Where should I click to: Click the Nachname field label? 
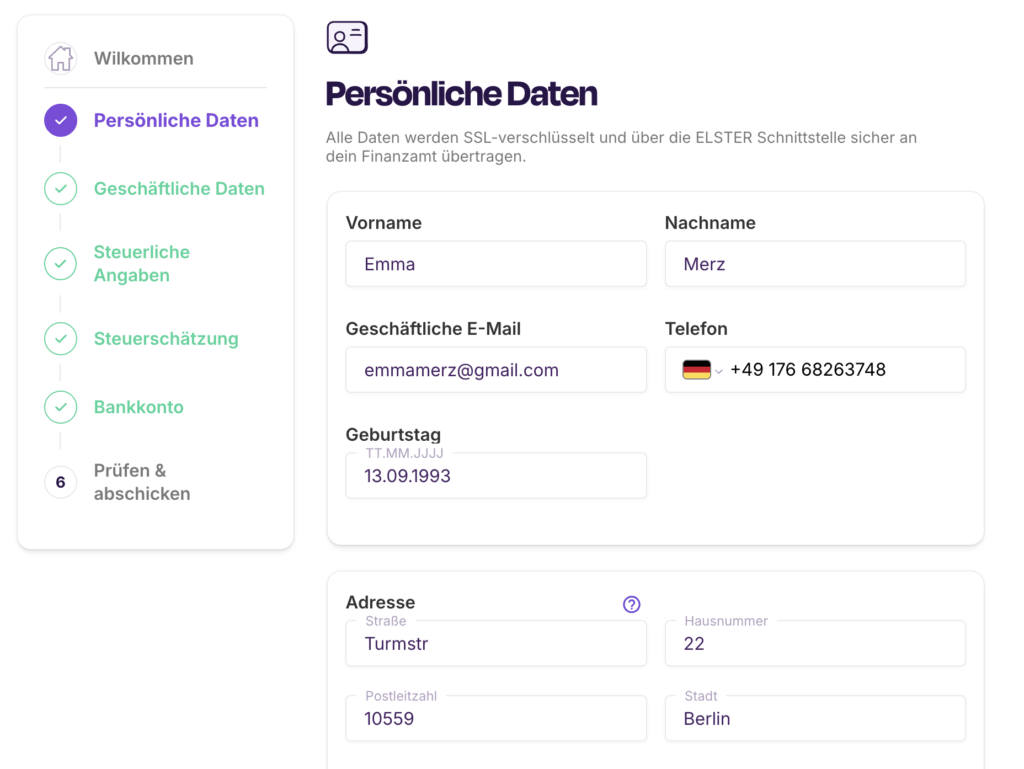711,223
